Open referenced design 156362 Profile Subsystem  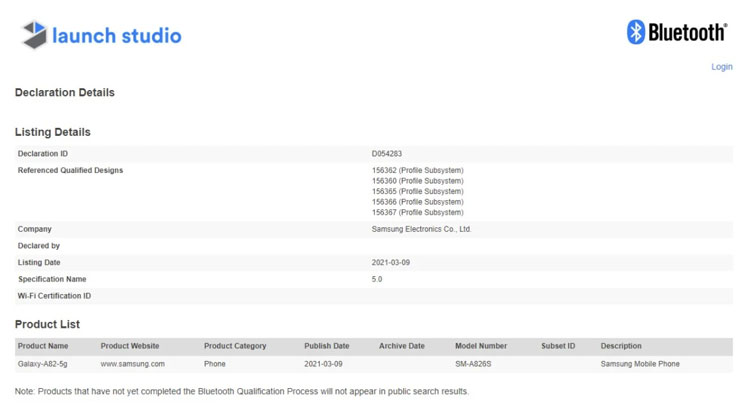417,170
